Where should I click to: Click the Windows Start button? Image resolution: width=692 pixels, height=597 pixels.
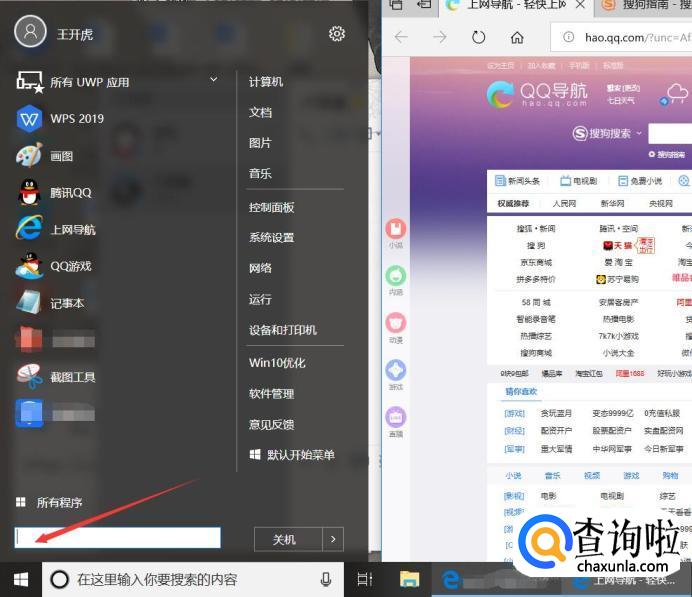coord(21,579)
